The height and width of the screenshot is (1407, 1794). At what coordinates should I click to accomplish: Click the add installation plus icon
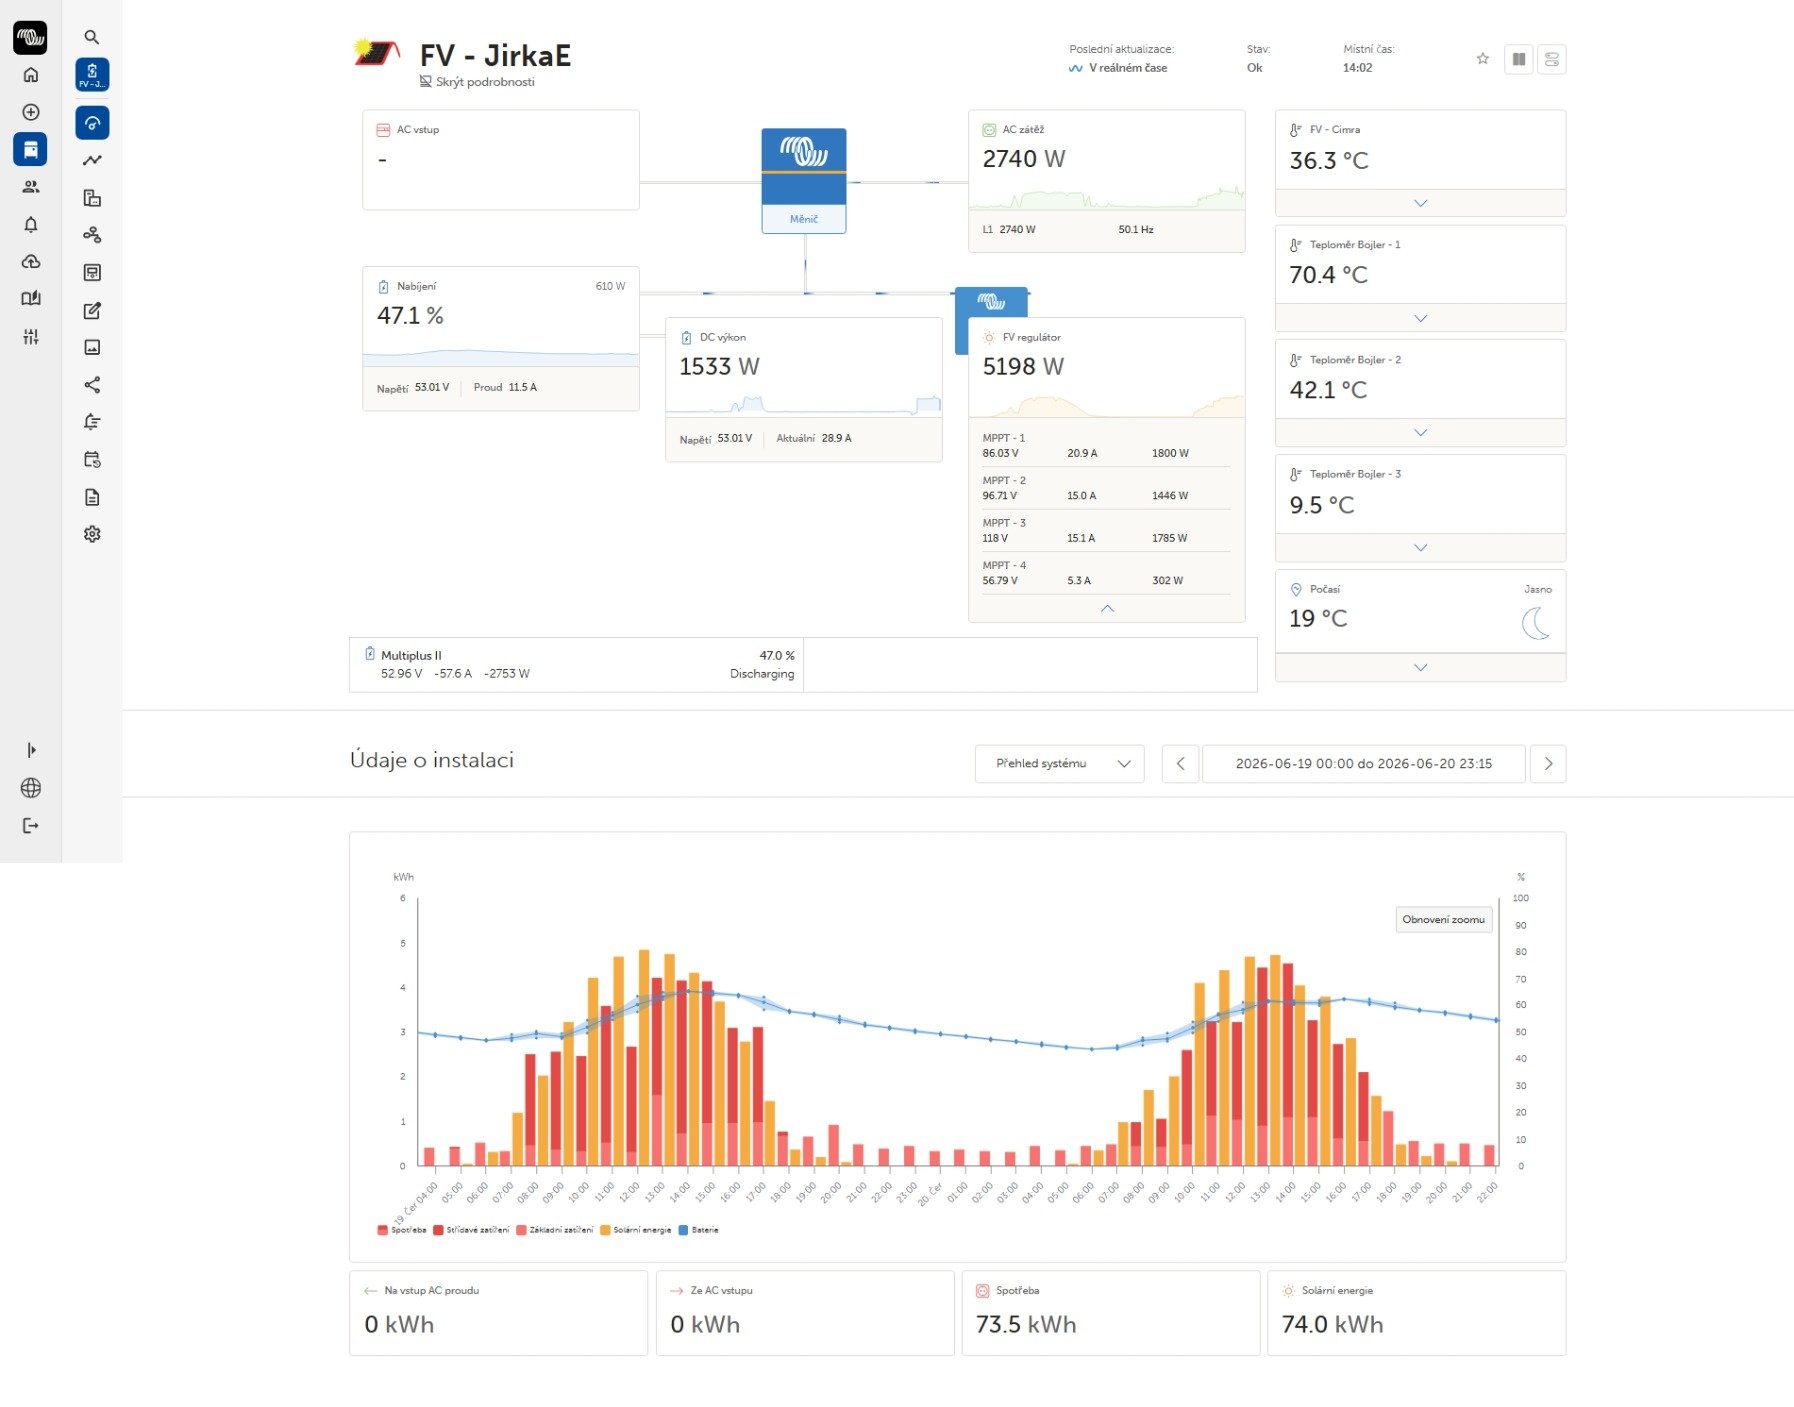pyautogui.click(x=31, y=112)
